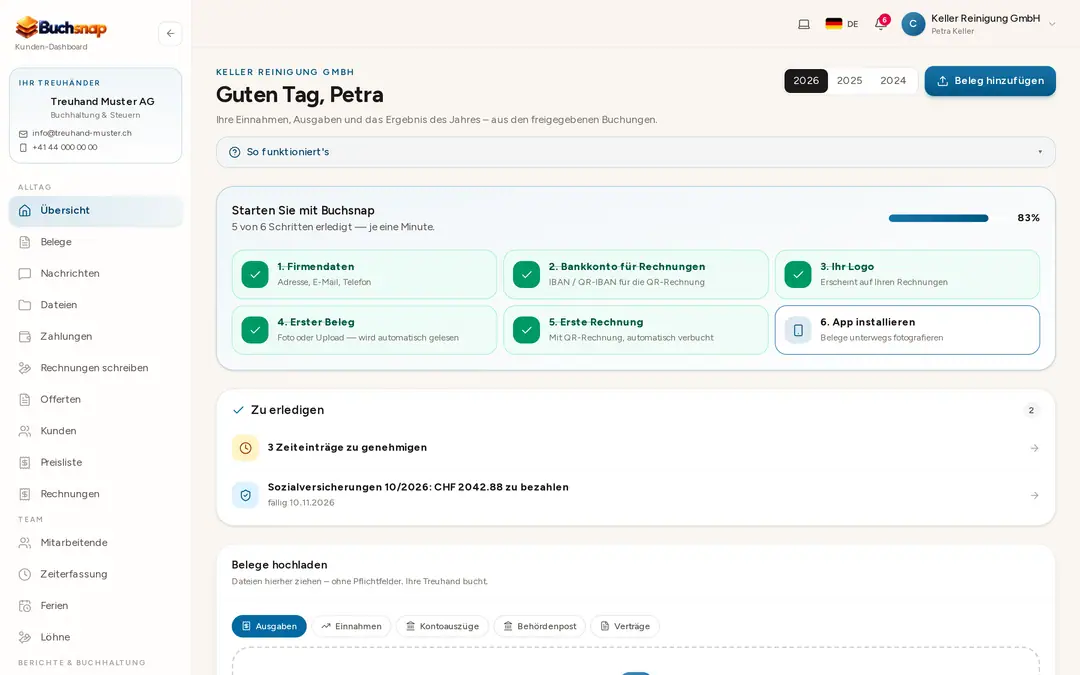
Task: Open arrow for 3 Zeiteinträge zu genehmigen
Action: tap(1034, 448)
